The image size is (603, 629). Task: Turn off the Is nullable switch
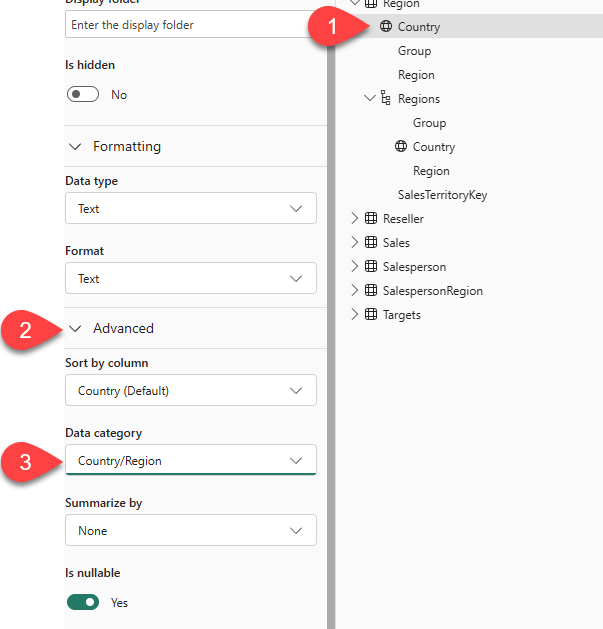click(x=83, y=602)
